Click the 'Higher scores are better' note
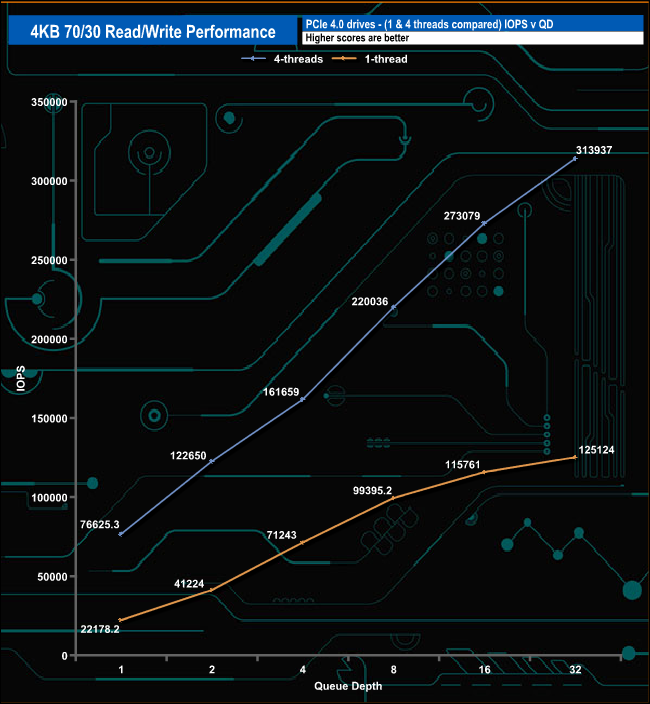The image size is (650, 704). (357, 38)
